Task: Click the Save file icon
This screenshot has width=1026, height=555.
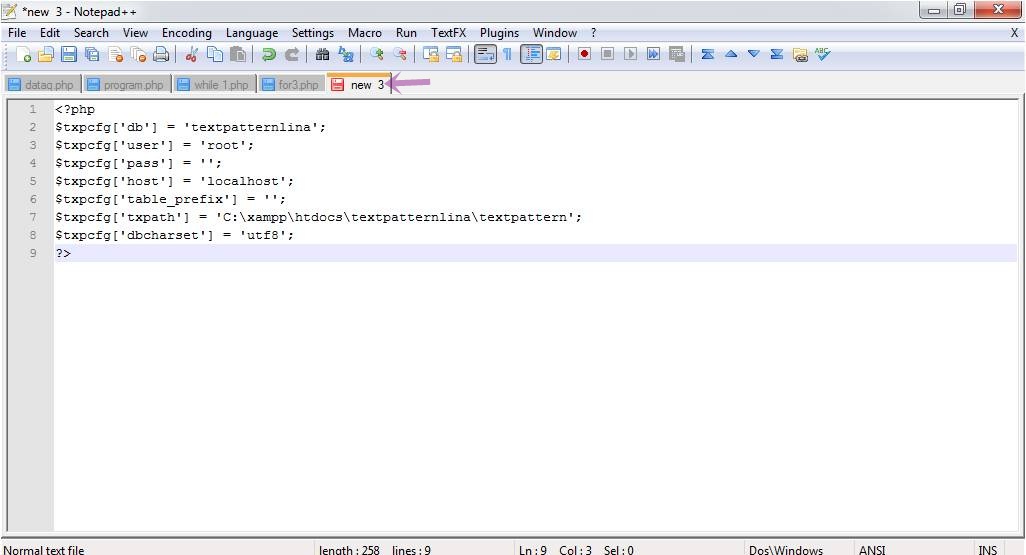Action: click(x=69, y=55)
